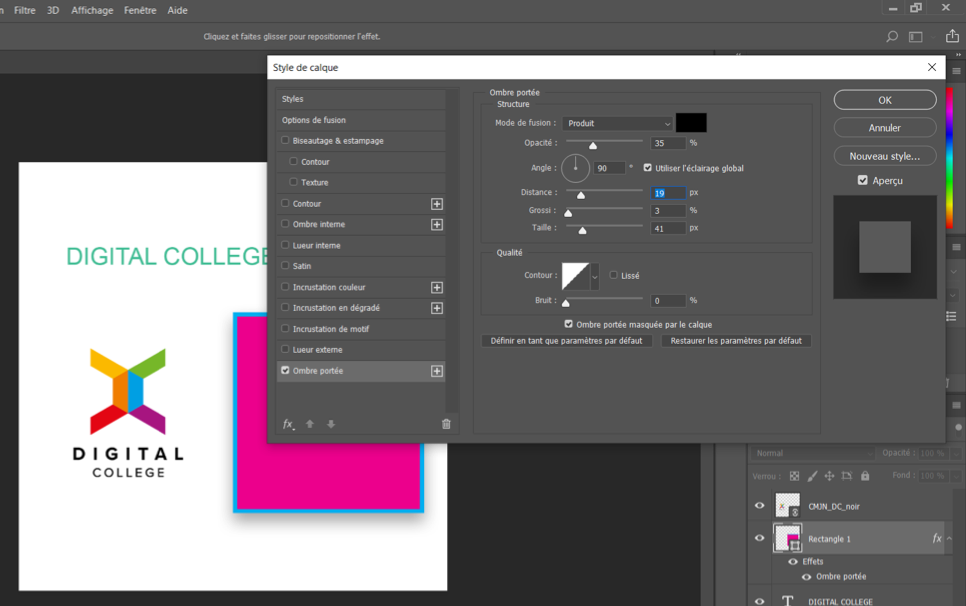Delete effect with the trash icon
The width and height of the screenshot is (966, 606).
[x=446, y=424]
